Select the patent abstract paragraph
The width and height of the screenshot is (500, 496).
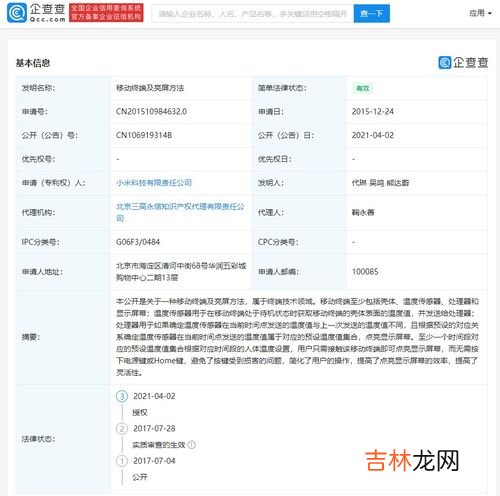[x=297, y=337]
